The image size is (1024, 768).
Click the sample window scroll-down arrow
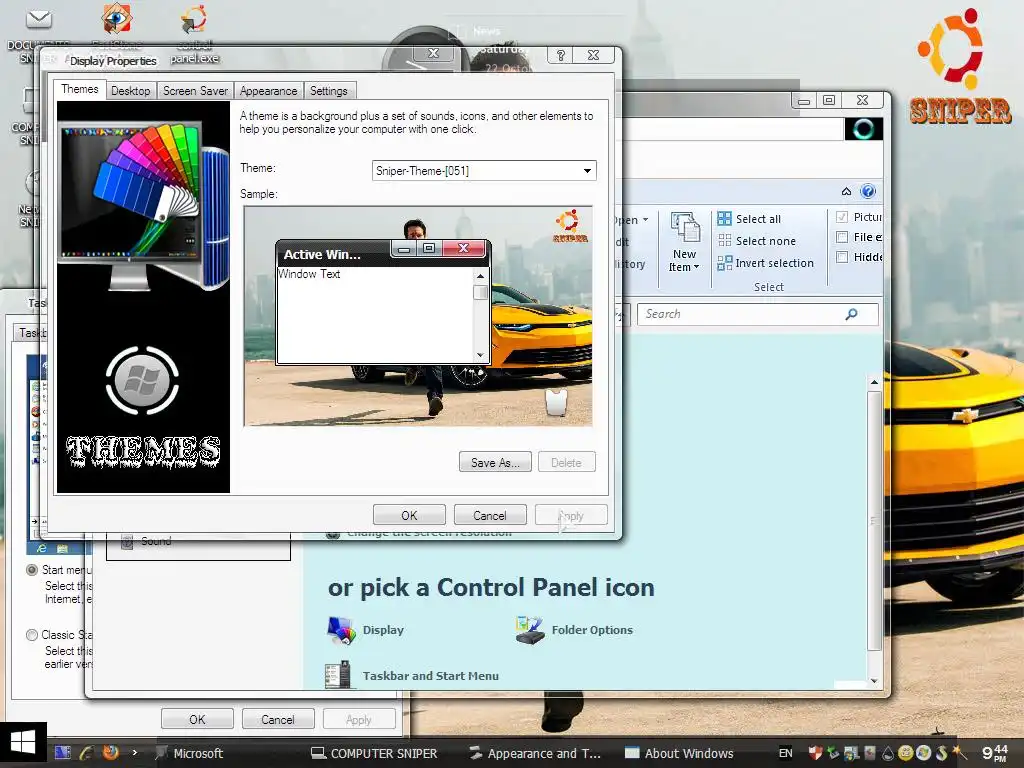[481, 355]
